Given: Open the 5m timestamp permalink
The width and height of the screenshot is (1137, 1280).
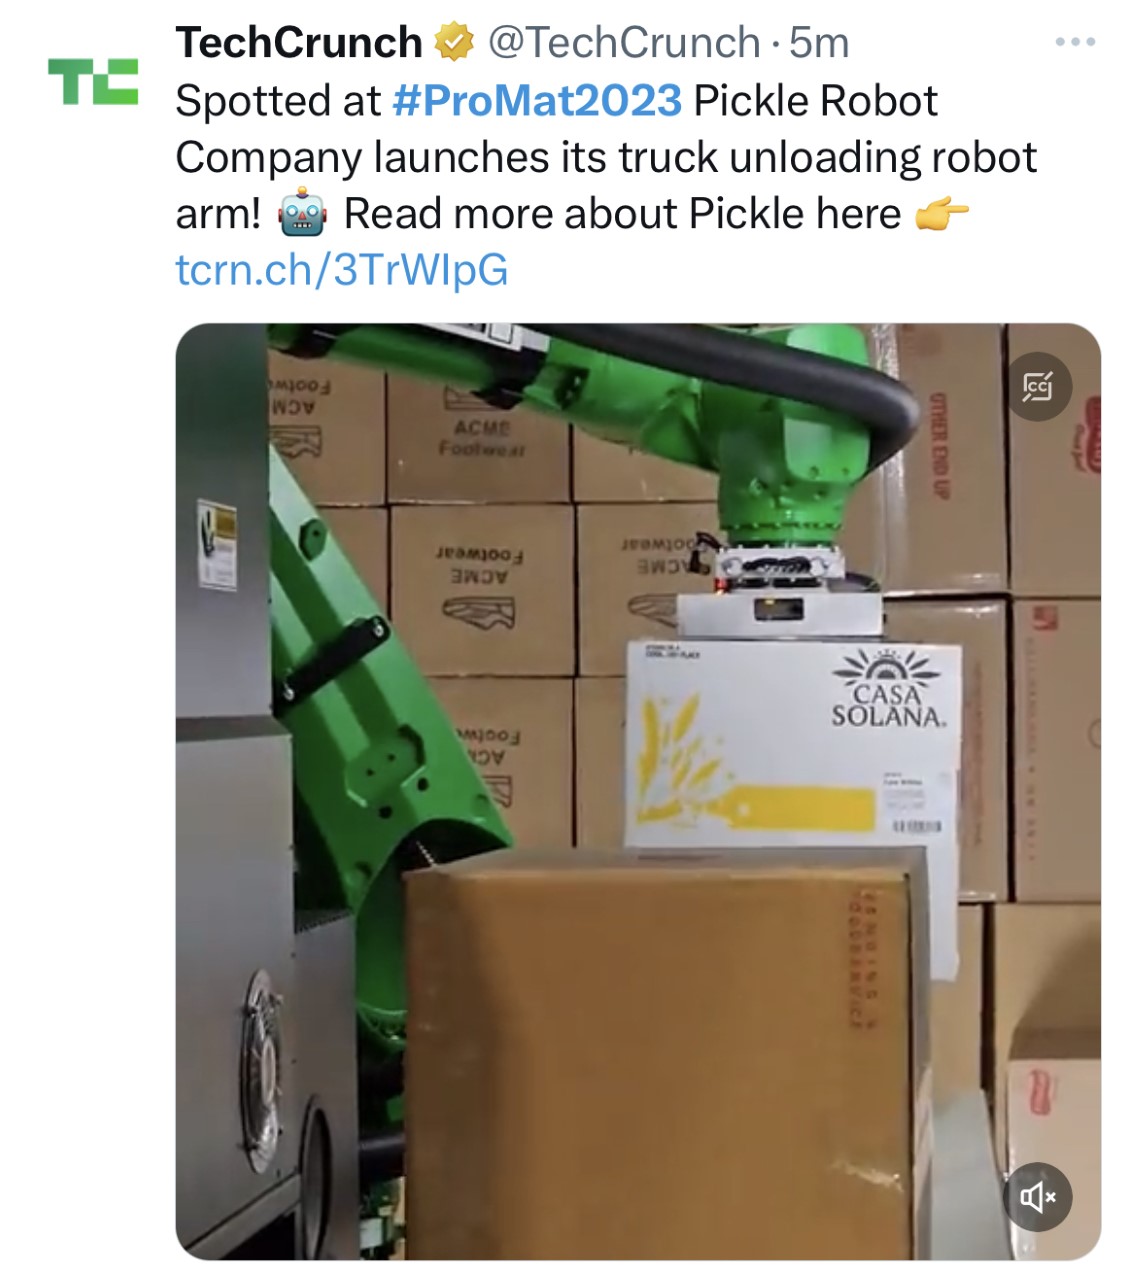Looking at the screenshot, I should tap(819, 43).
